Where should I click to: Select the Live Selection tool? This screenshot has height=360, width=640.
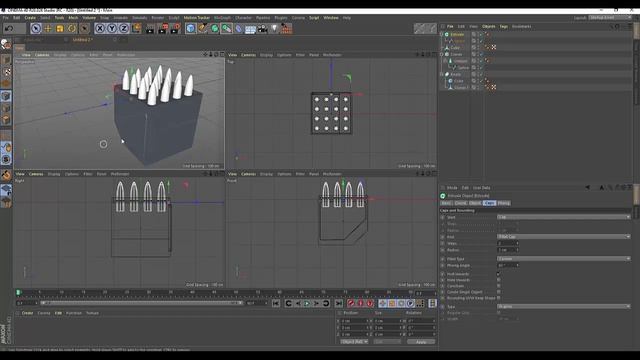[x=36, y=28]
